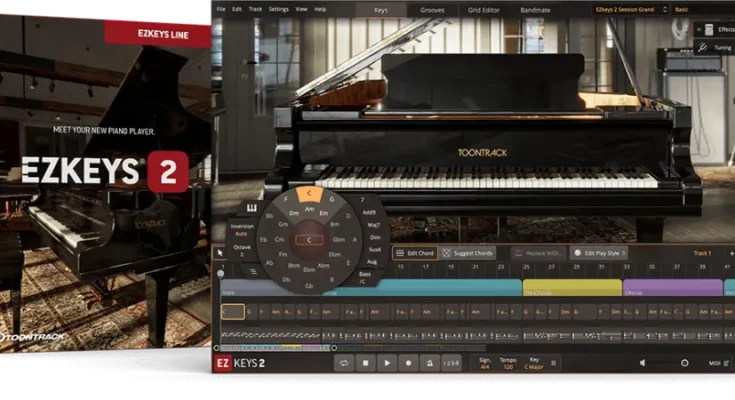Toggle the metronome icon
This screenshot has height=400, width=735.
coord(429,363)
